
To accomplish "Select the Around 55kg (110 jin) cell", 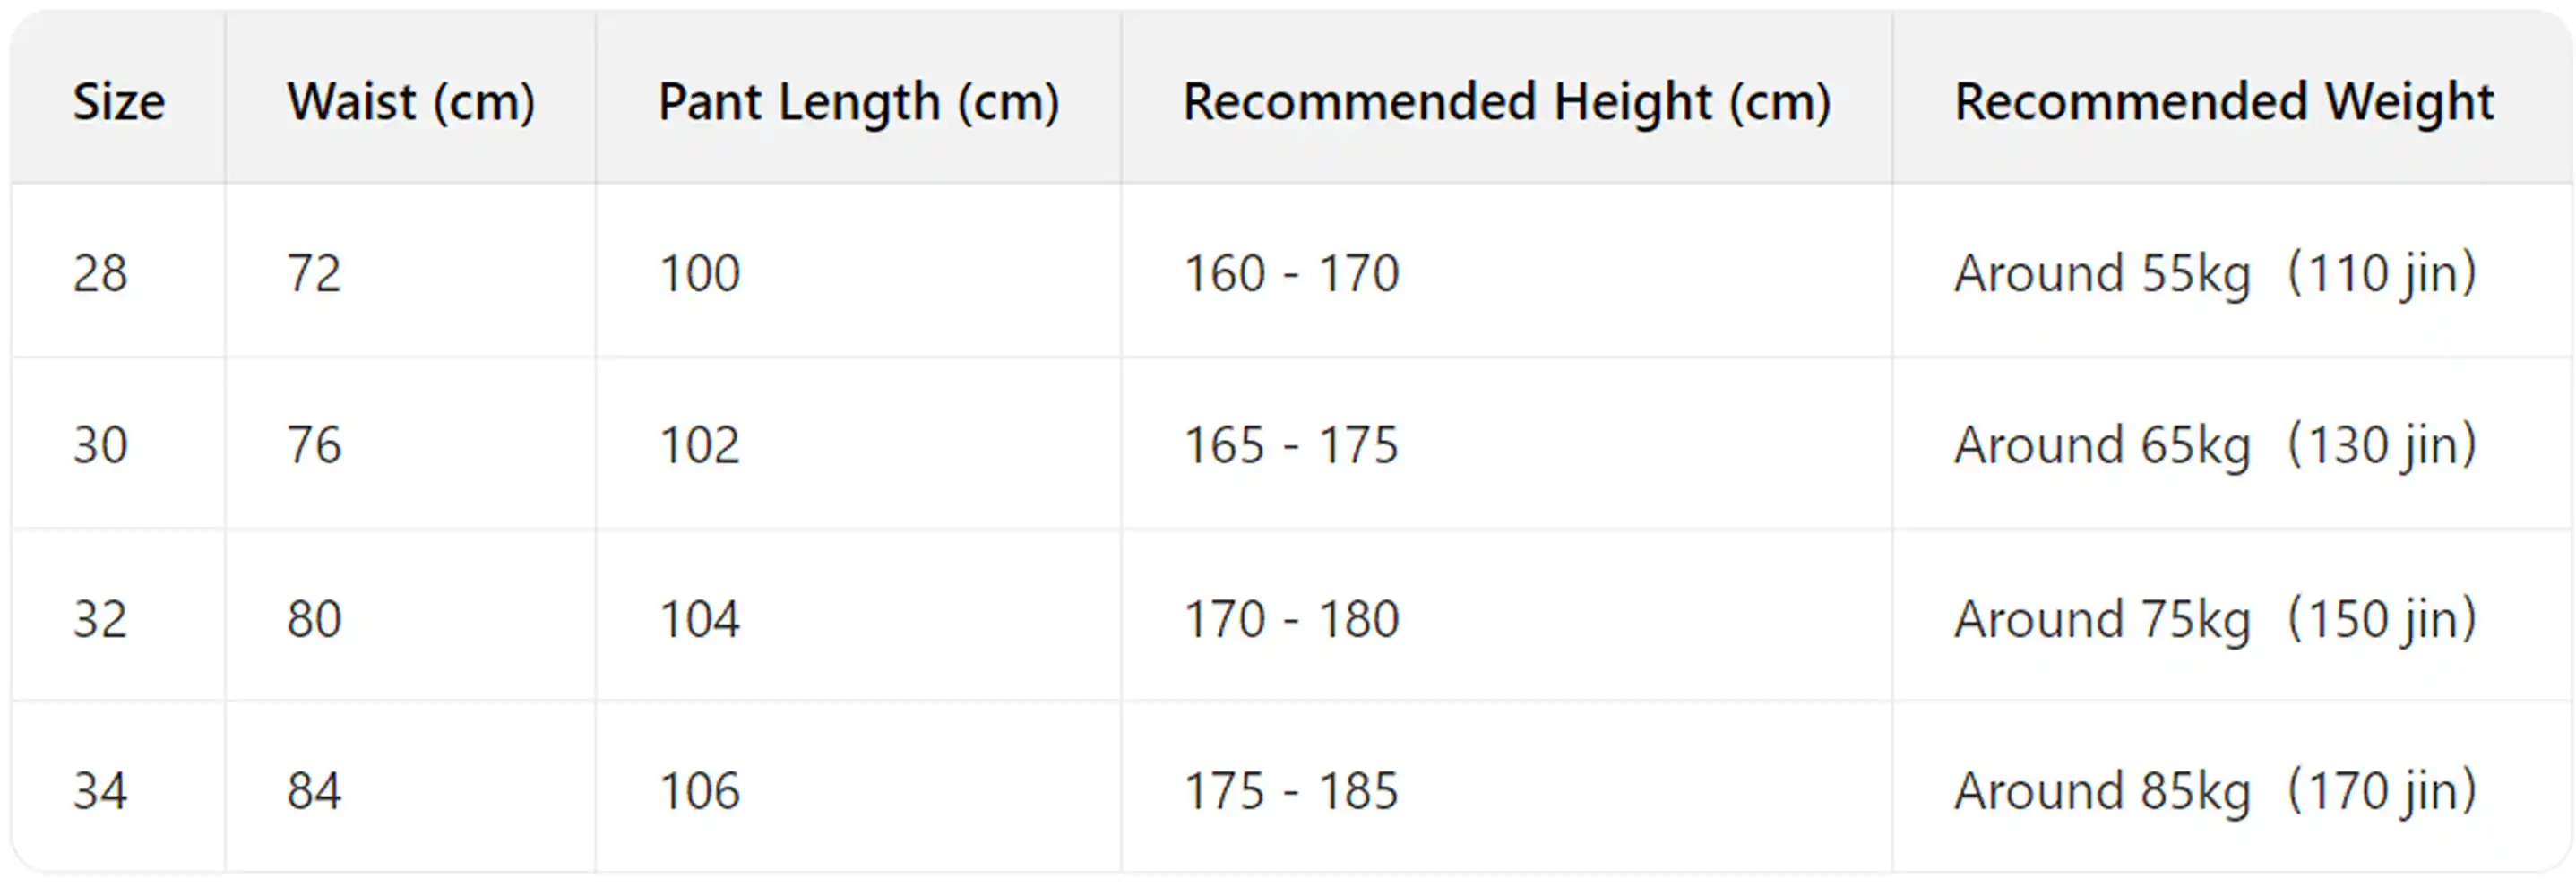I will click(2215, 273).
